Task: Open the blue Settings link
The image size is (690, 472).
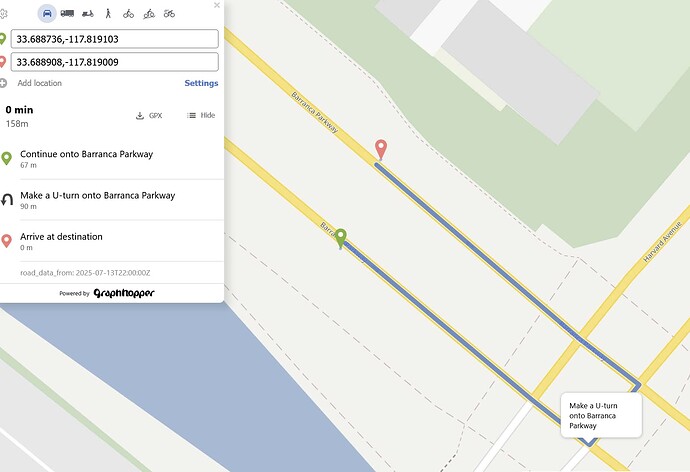Action: [x=201, y=83]
